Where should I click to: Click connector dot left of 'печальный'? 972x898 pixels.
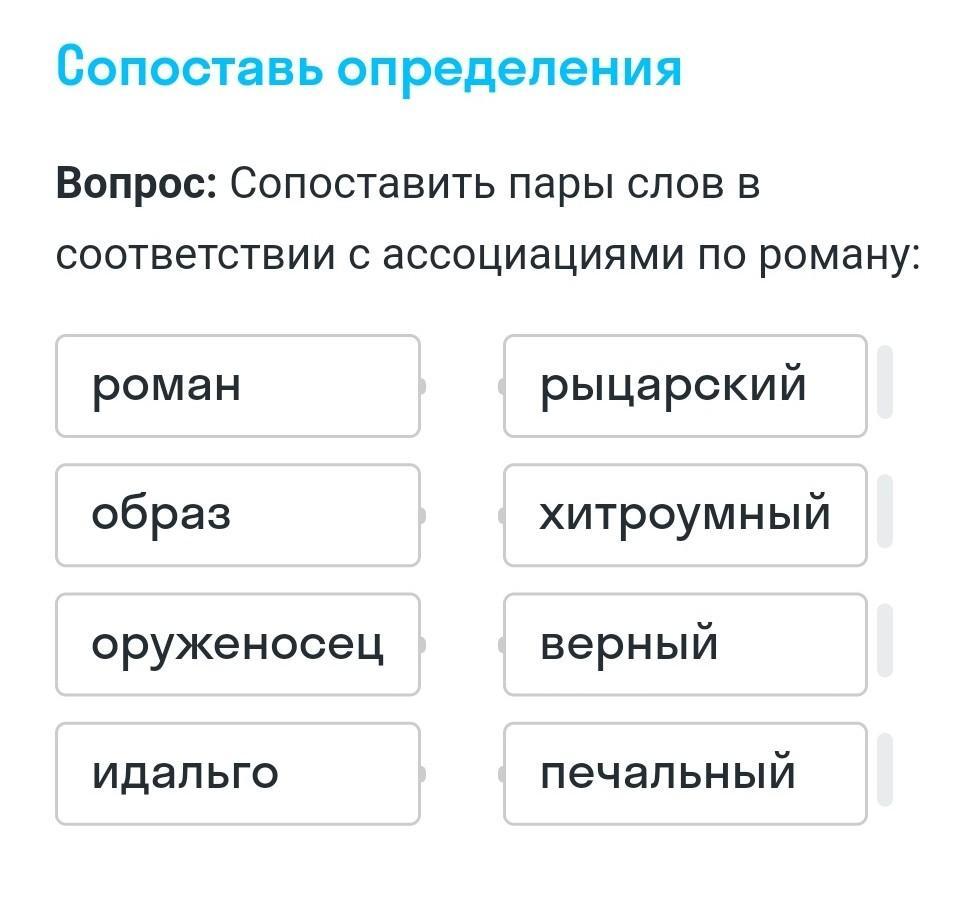point(502,773)
